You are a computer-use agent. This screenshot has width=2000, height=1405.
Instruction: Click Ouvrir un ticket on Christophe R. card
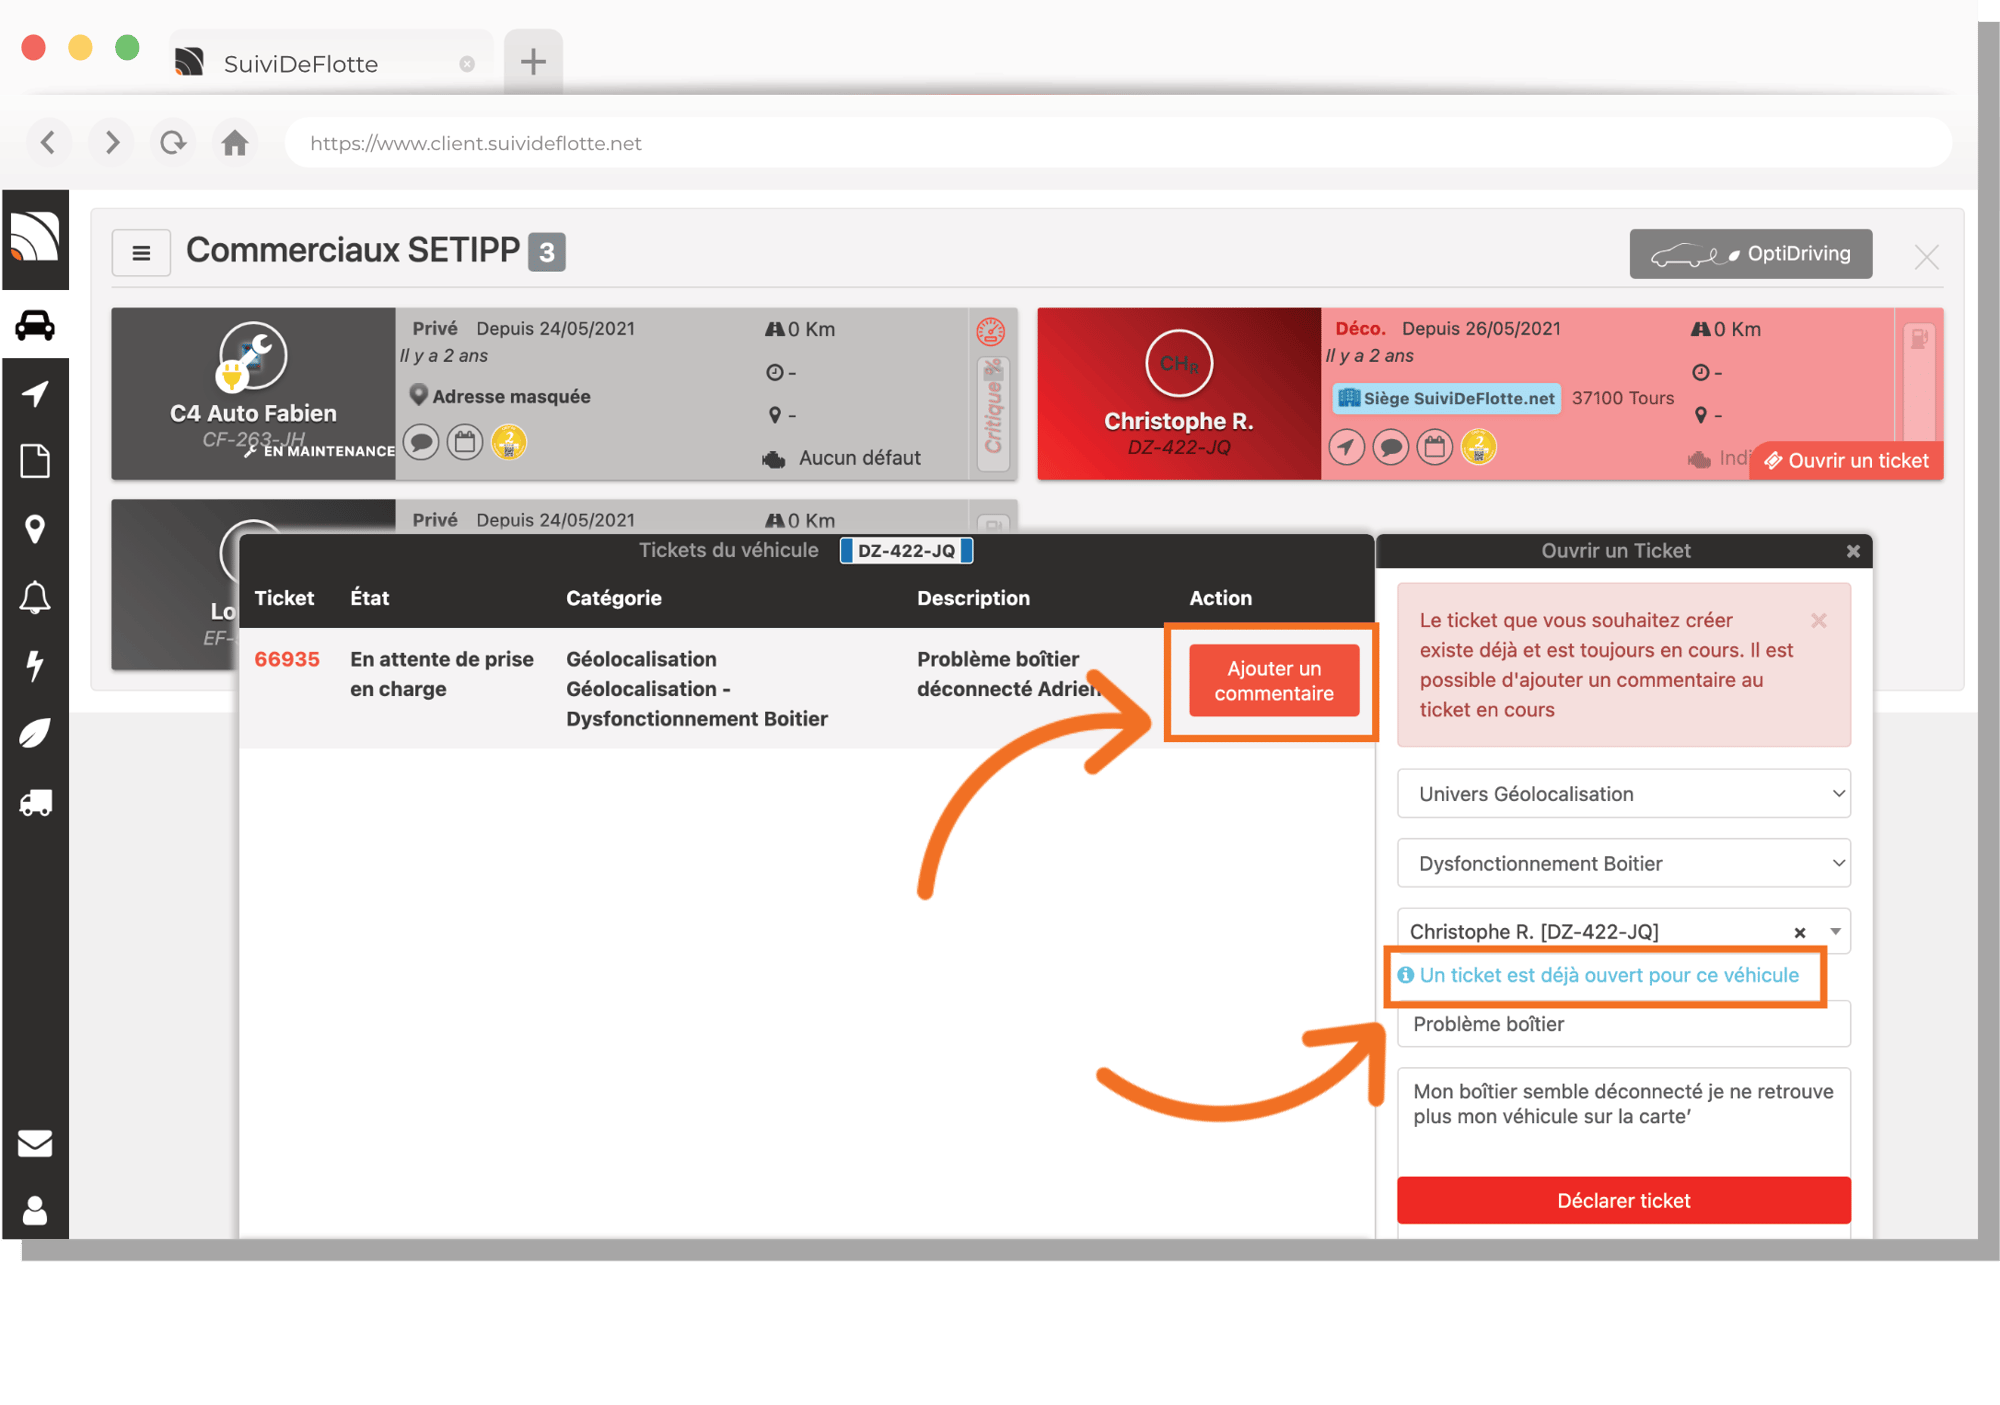1846,460
